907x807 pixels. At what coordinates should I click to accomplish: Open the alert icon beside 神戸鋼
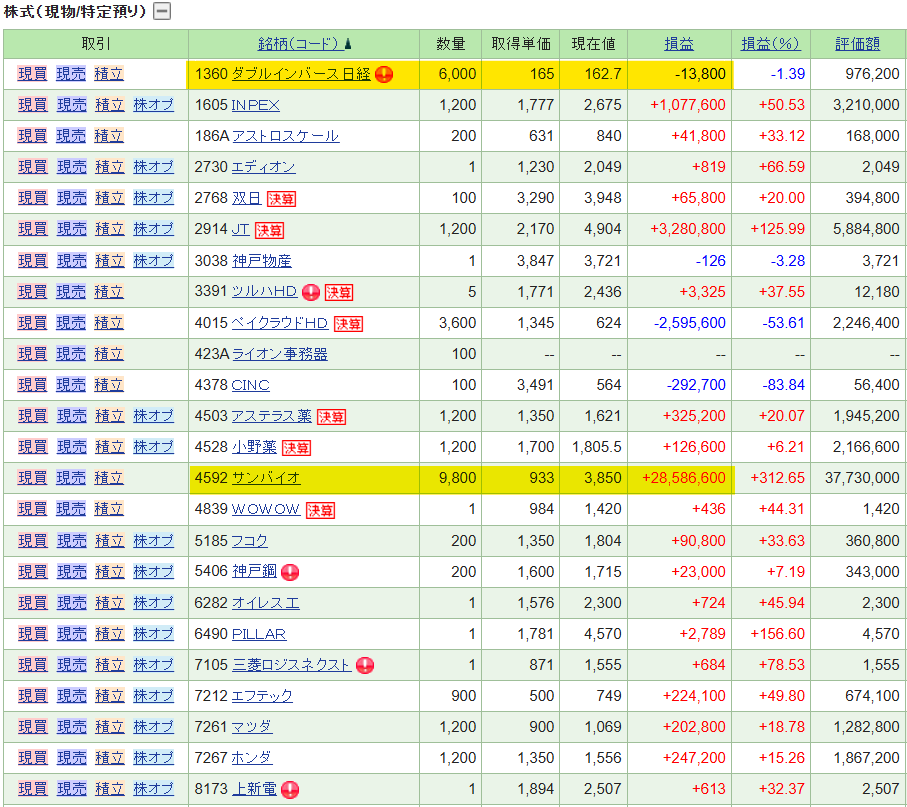[x=290, y=572]
